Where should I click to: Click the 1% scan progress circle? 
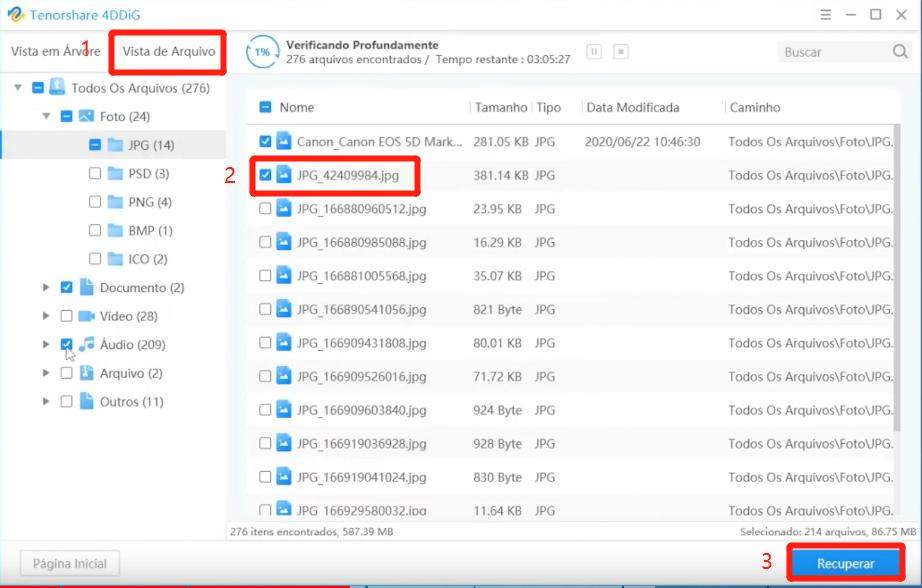[262, 52]
